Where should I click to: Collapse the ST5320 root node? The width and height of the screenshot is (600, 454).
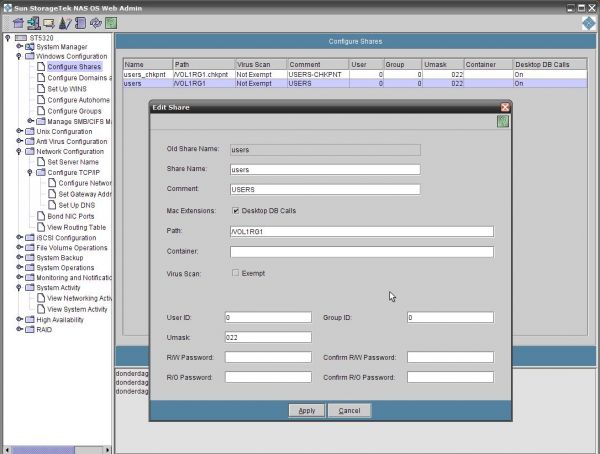coord(7,38)
